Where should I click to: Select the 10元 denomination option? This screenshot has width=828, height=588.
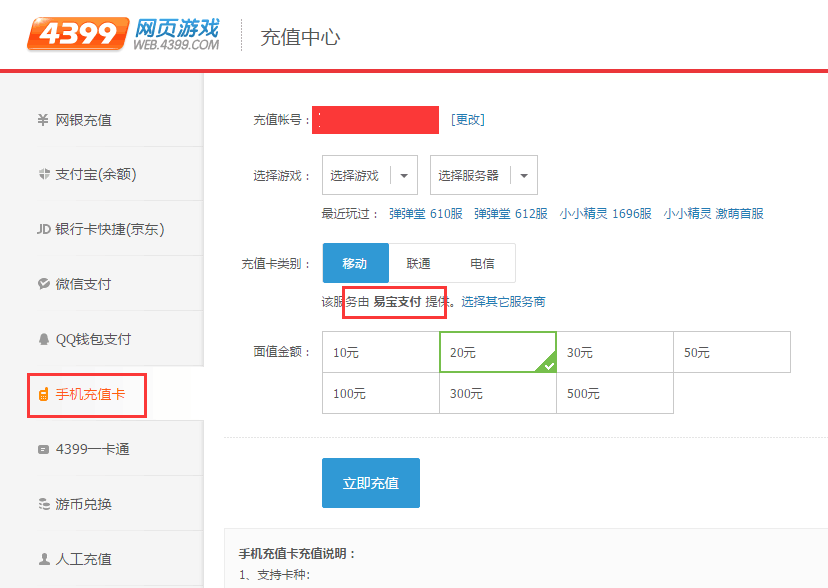pos(381,352)
